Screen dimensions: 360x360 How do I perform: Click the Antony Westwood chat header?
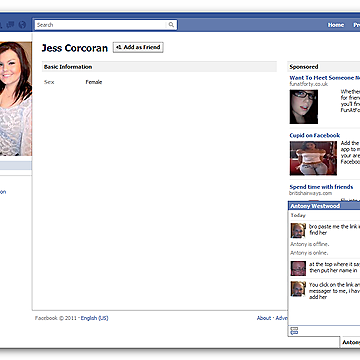324,206
